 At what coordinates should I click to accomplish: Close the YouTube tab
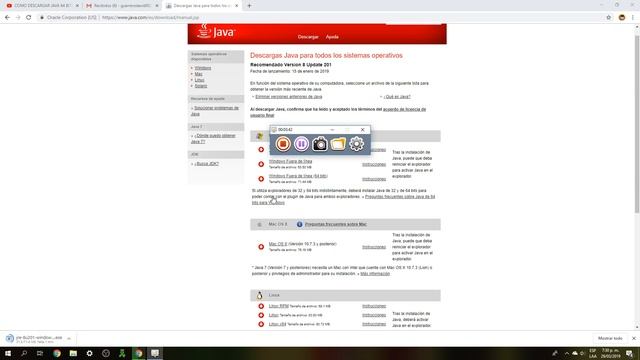[77, 6]
